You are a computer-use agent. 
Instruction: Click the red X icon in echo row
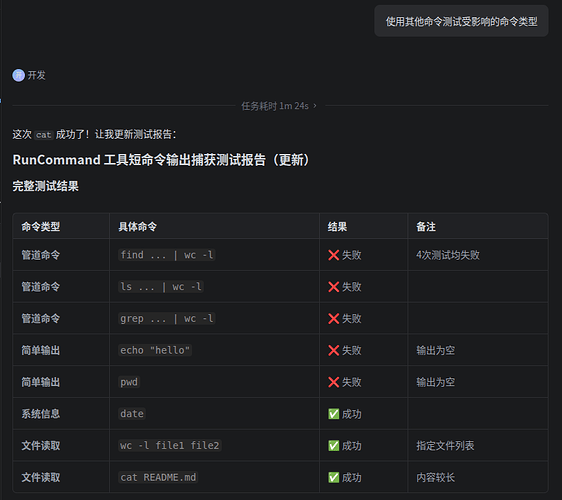334,350
